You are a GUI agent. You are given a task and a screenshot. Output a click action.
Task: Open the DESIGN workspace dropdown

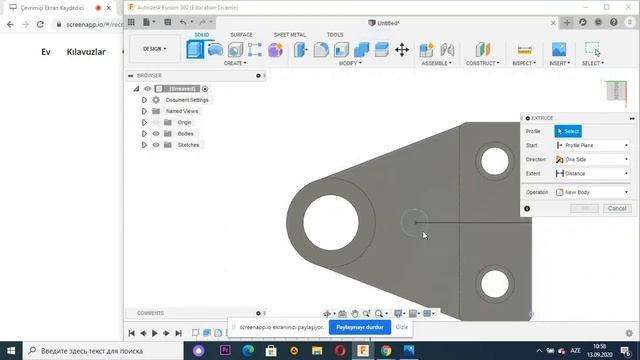[155, 49]
